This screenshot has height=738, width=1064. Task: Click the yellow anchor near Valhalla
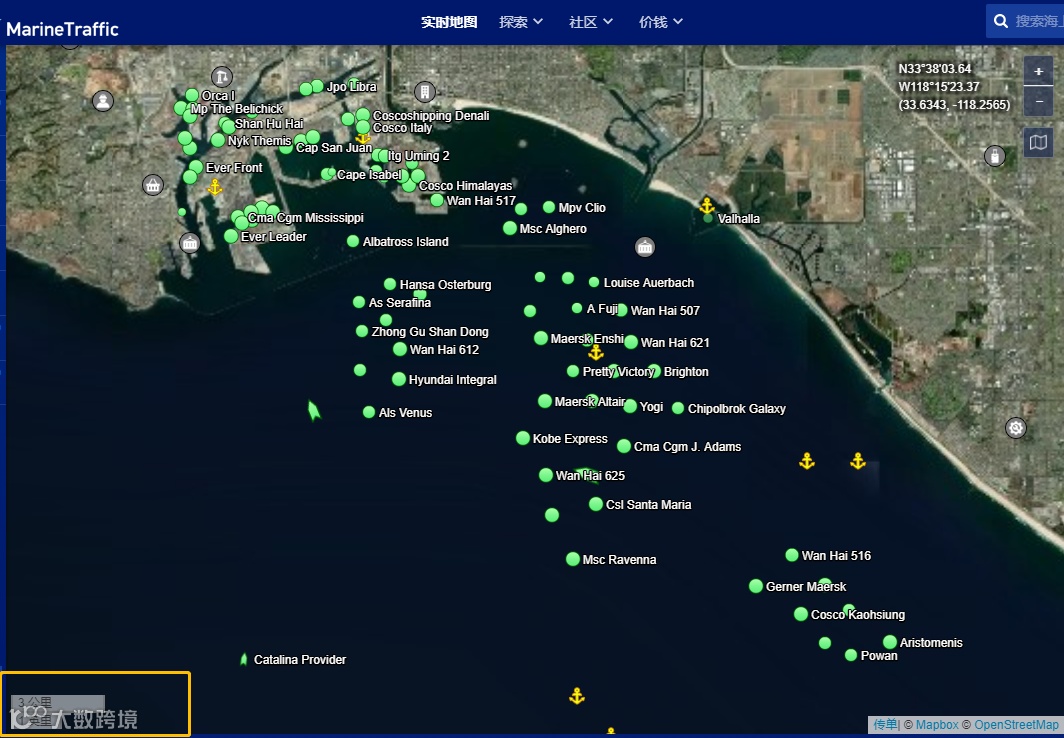(x=707, y=205)
